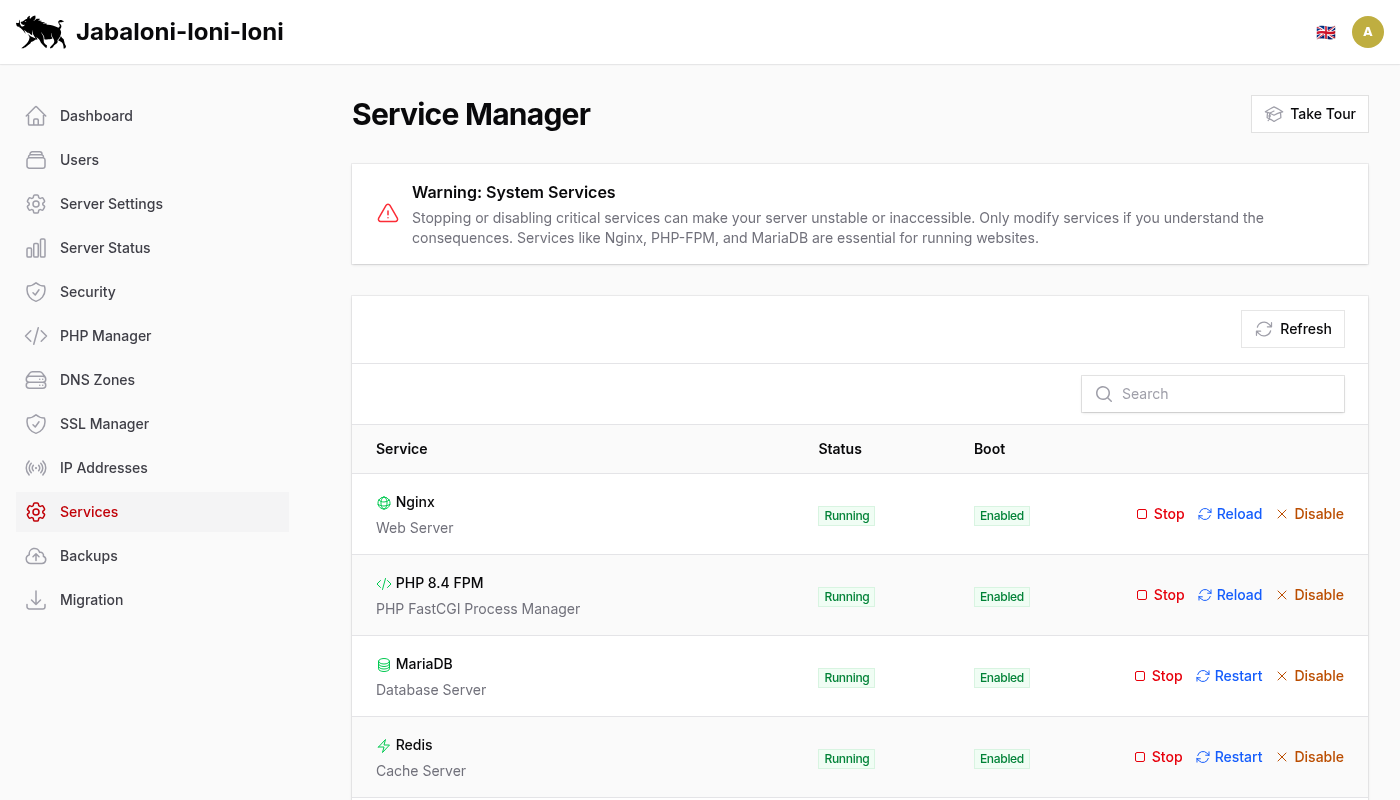Viewport: 1400px width, 800px height.
Task: Open DNS Zones via its sidebar icon
Action: [36, 379]
